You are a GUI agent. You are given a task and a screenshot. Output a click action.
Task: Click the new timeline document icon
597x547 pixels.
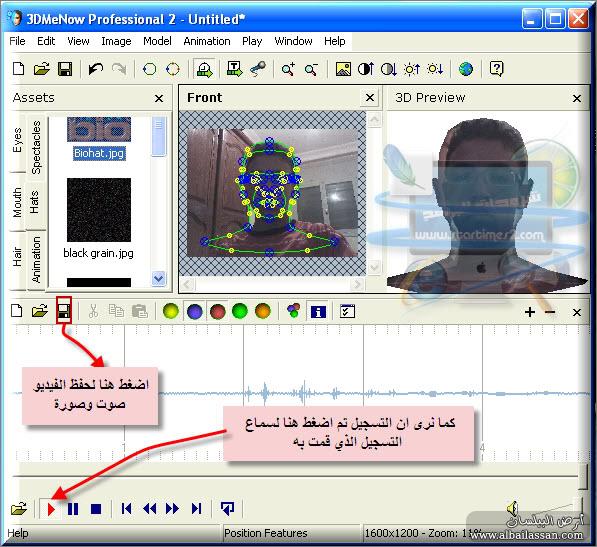click(x=17, y=311)
